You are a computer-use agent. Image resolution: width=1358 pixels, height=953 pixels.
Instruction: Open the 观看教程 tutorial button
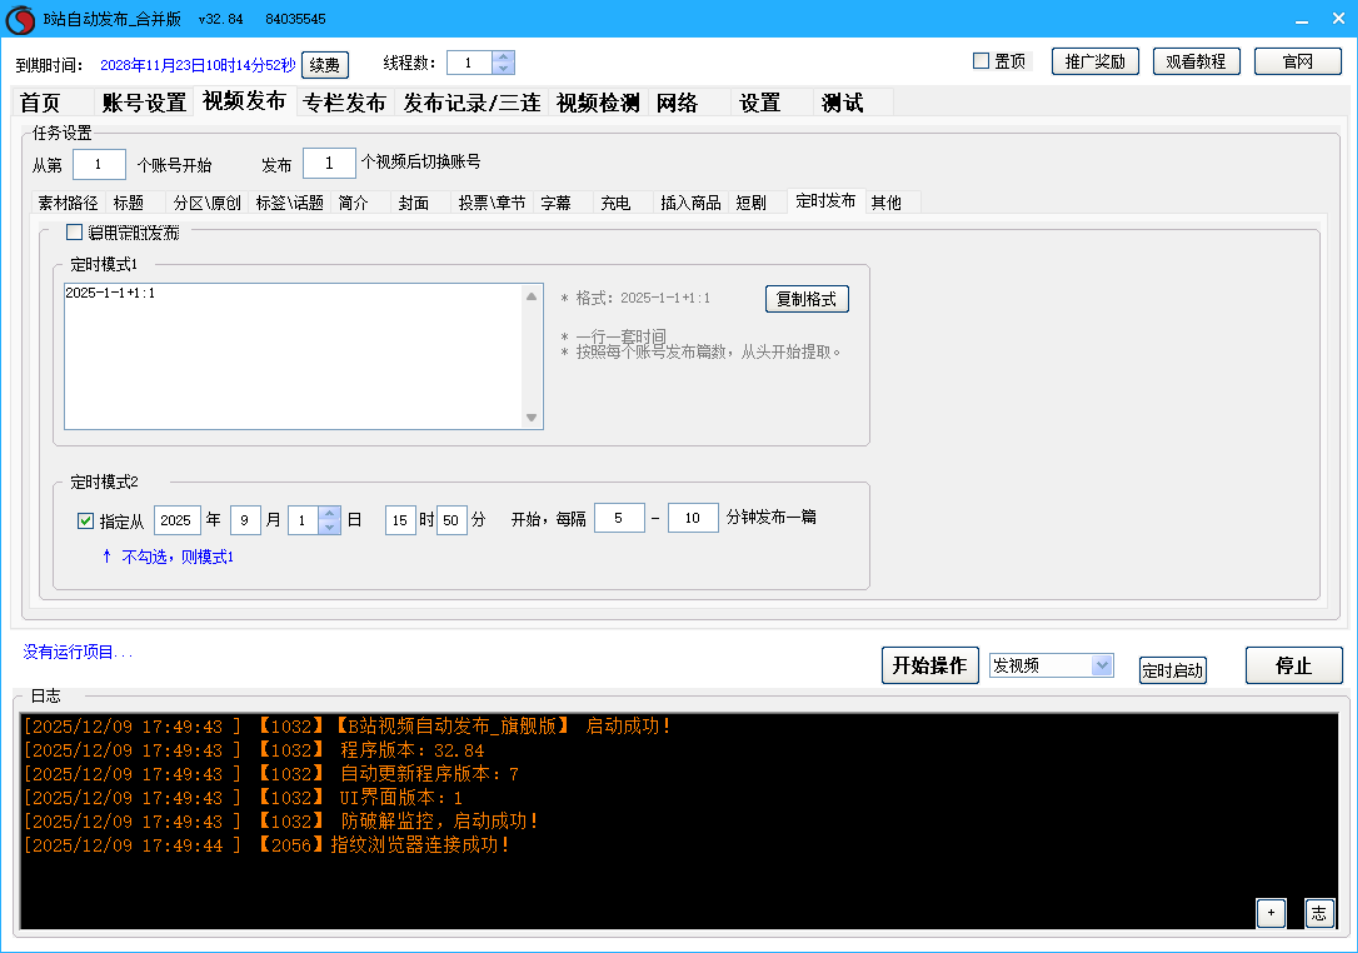tap(1196, 62)
